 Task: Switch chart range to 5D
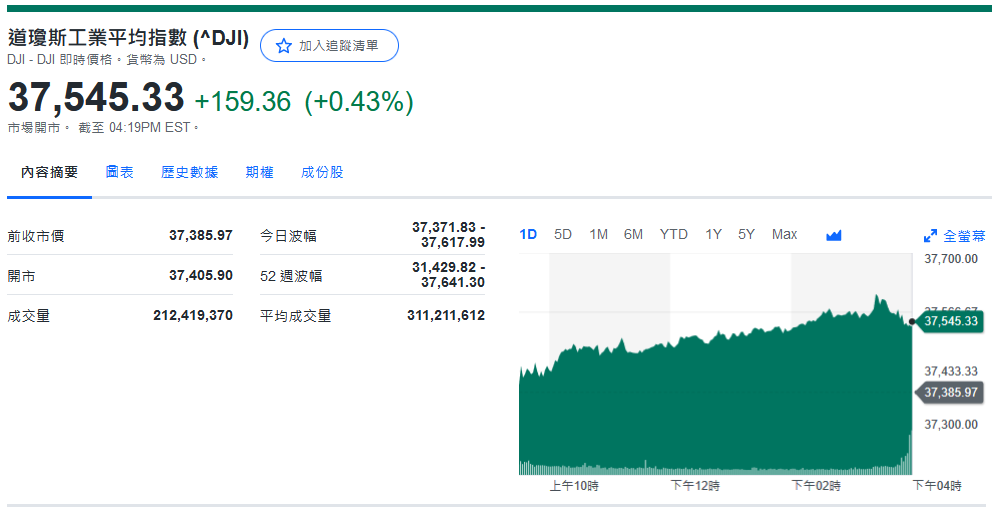click(x=563, y=234)
